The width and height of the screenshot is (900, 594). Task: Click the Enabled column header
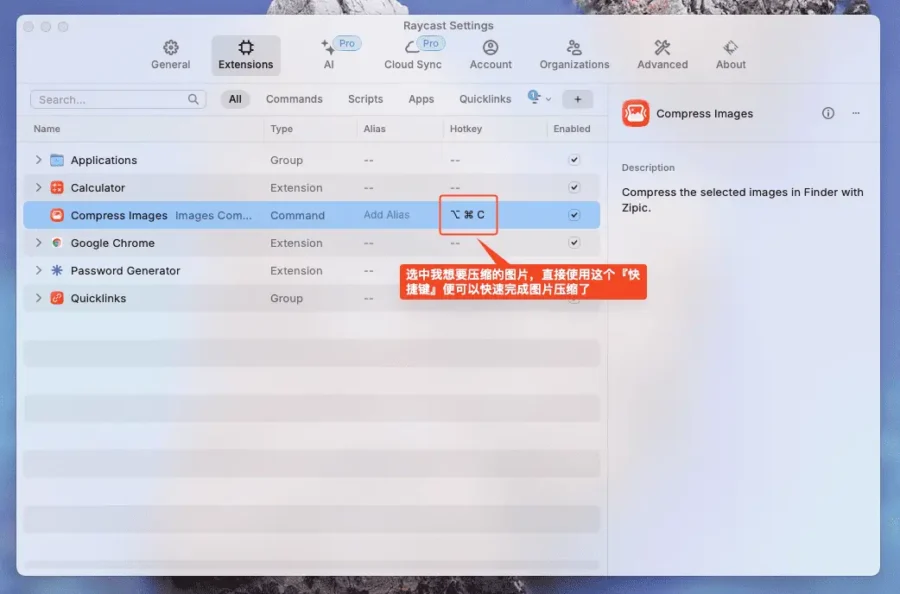572,129
